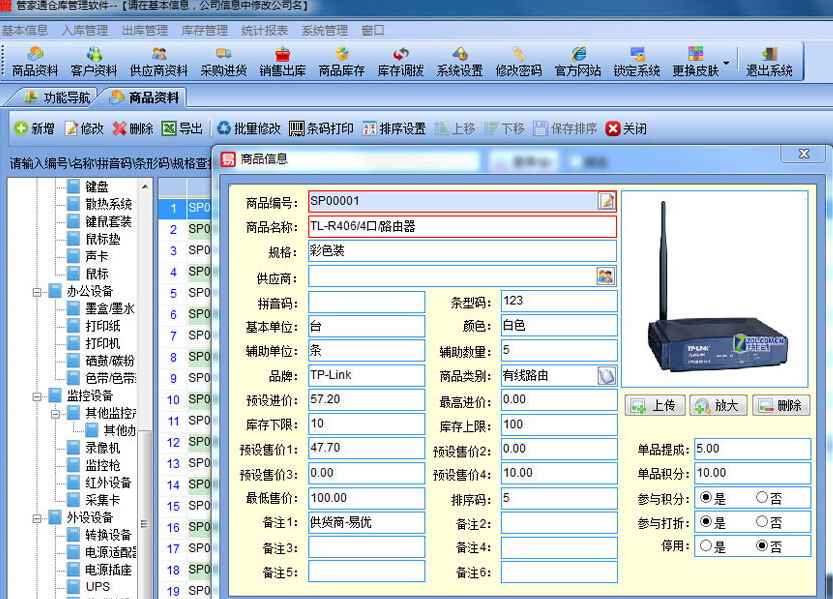Open 库存调拨 toolbar icon

[401, 62]
